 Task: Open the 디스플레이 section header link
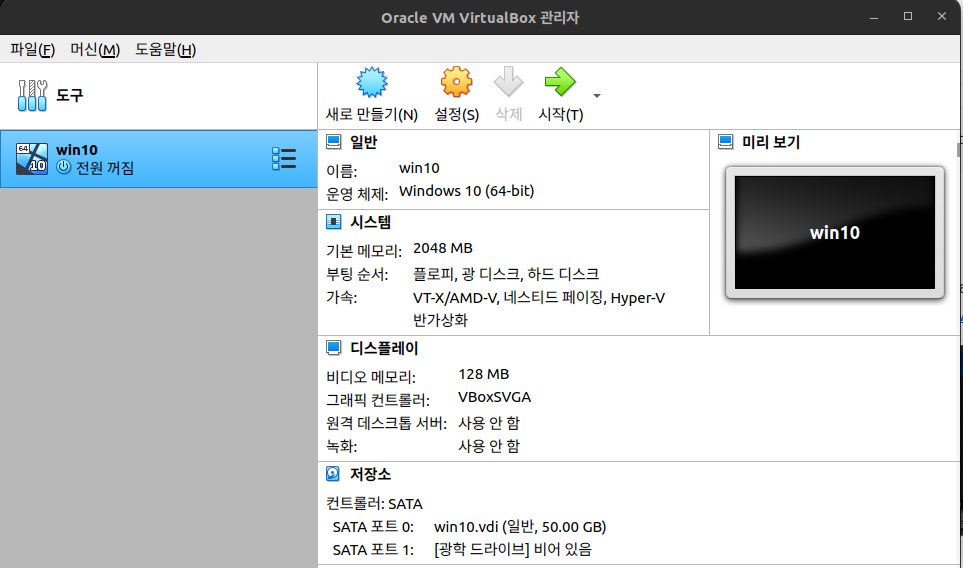(x=384, y=348)
